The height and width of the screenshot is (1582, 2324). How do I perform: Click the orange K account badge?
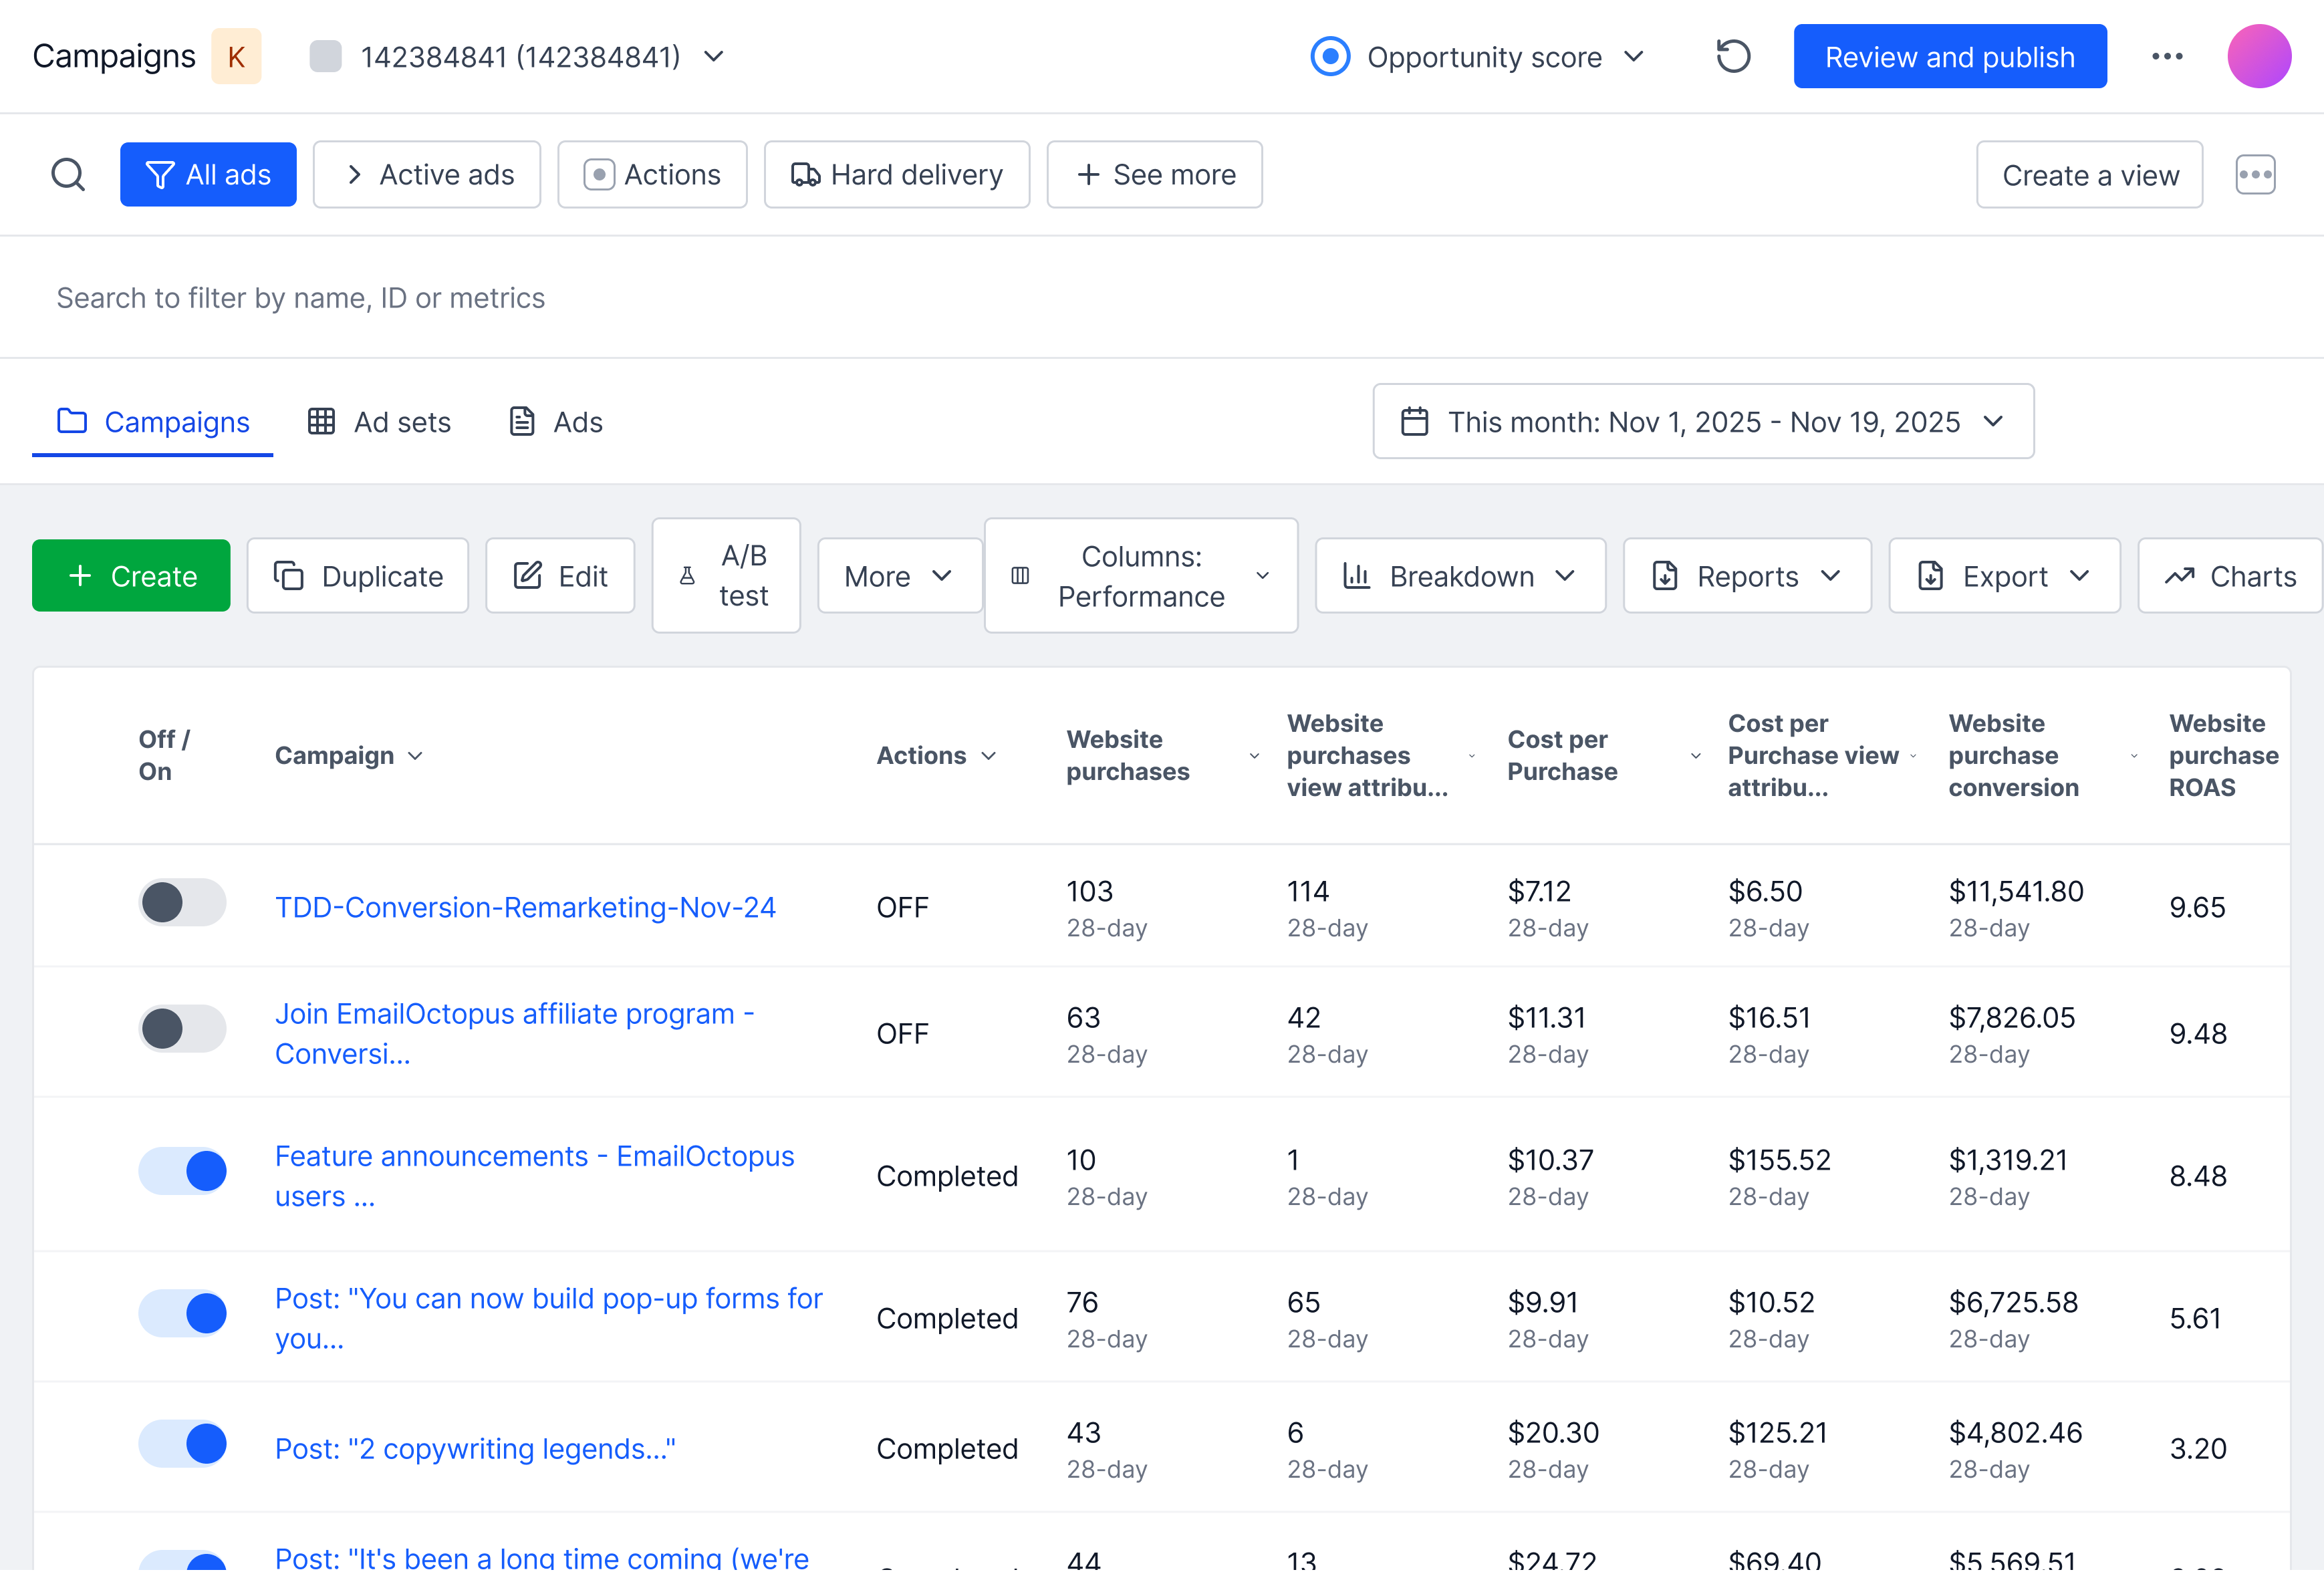236,56
